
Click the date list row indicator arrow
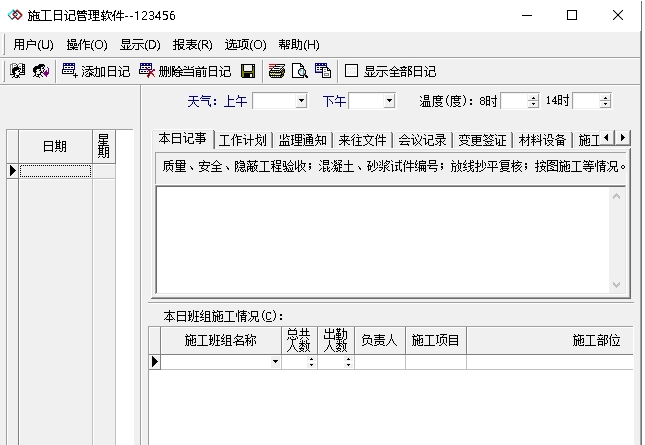(12, 171)
